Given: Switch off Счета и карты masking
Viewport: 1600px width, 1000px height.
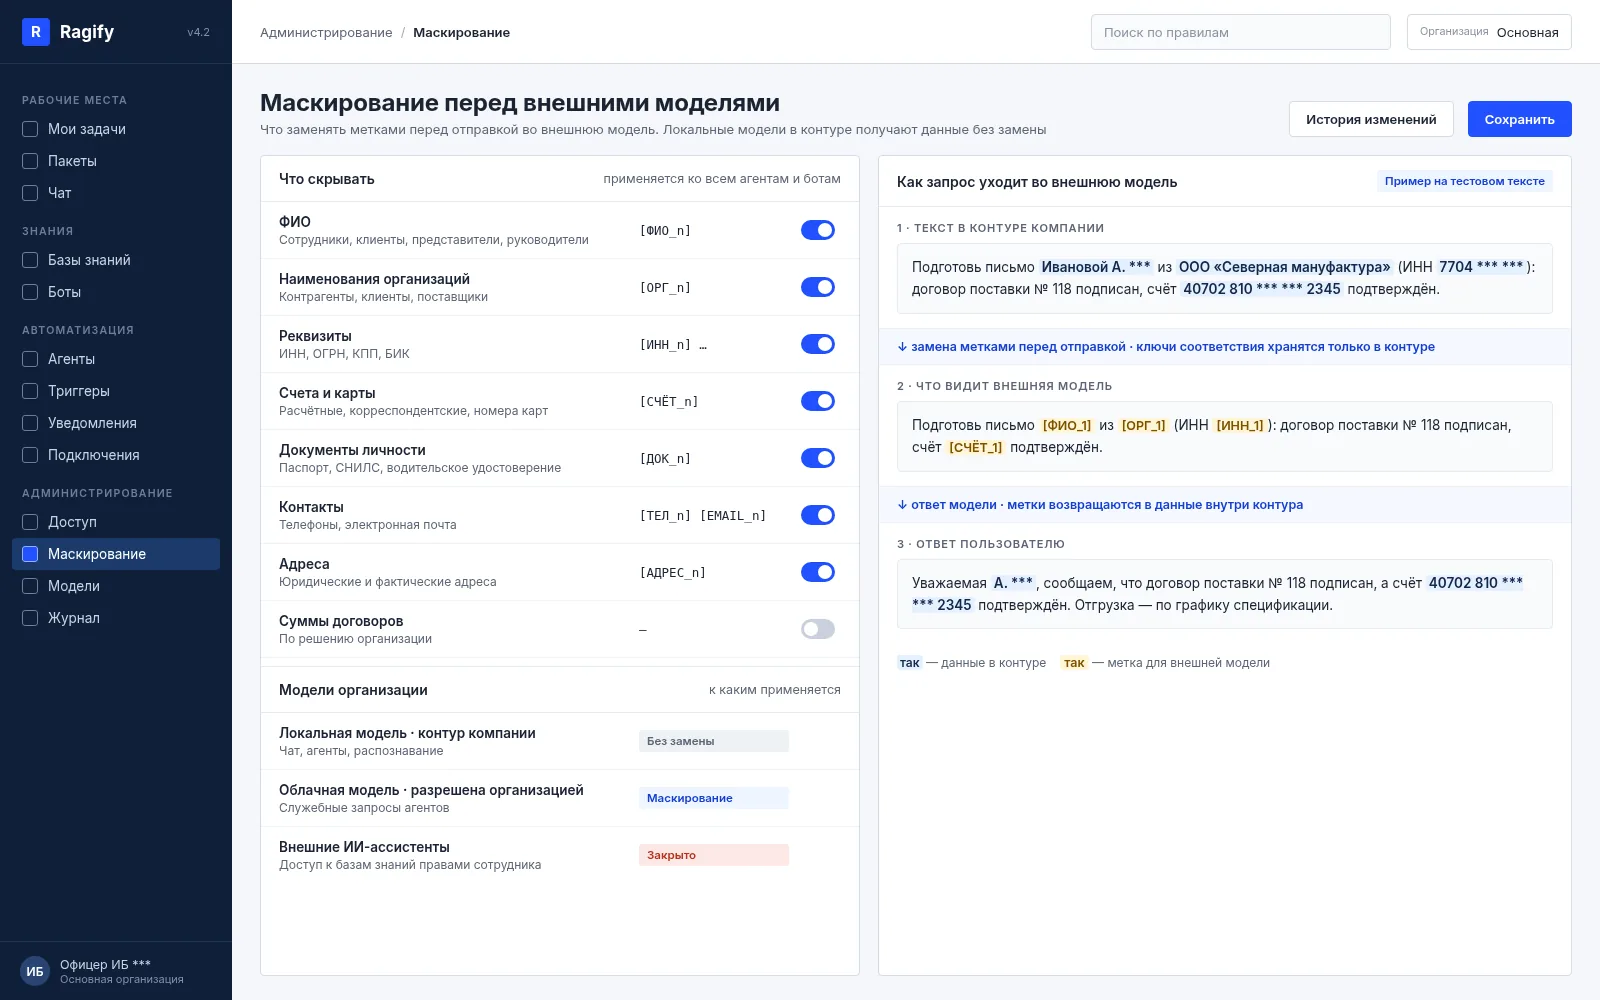Looking at the screenshot, I should click(818, 401).
